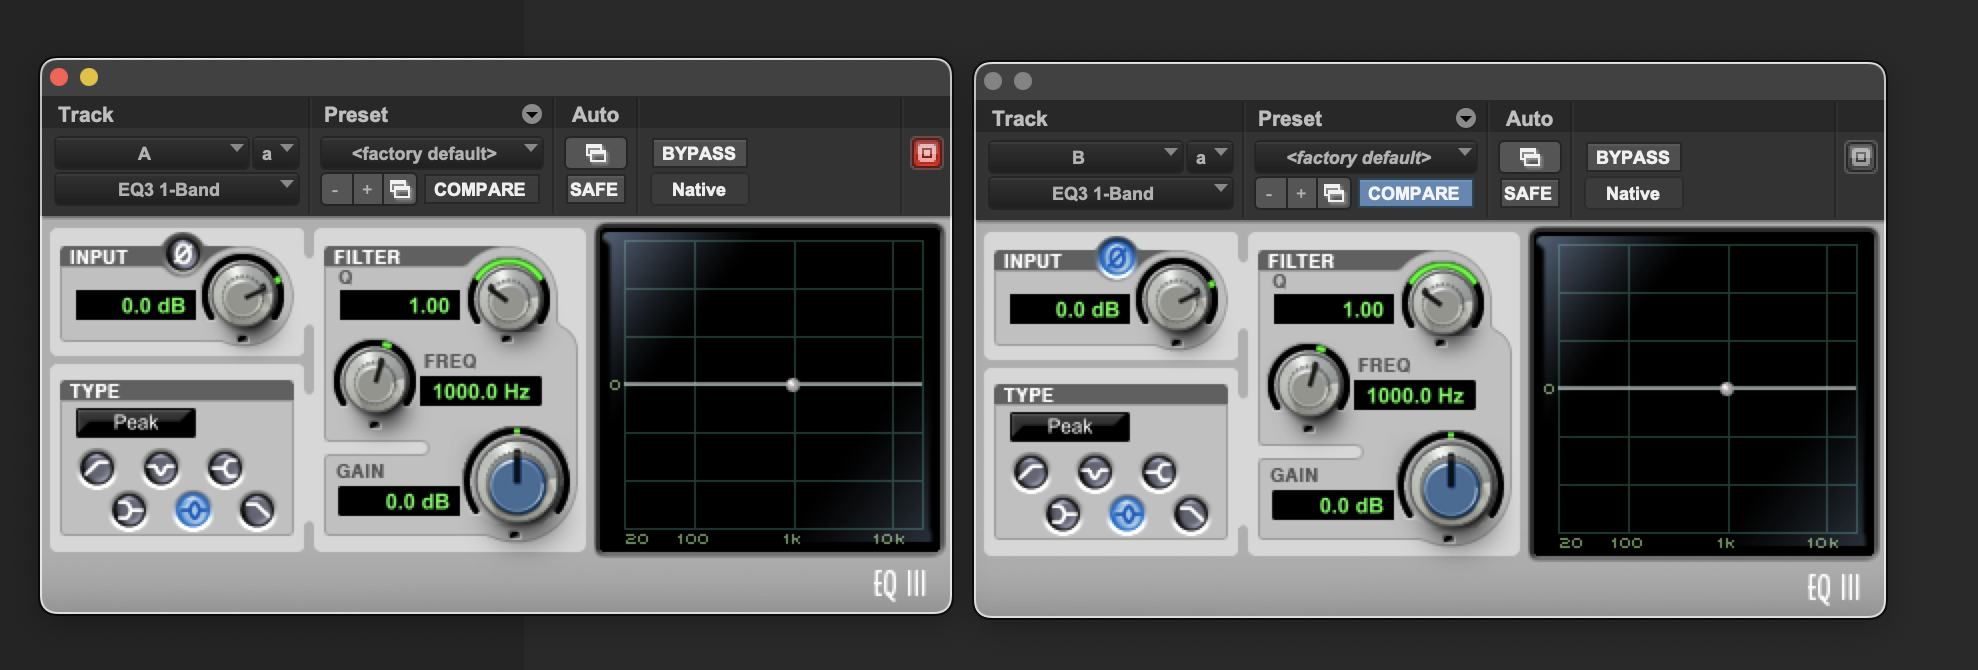Viewport: 1978px width, 670px height.
Task: Toggle red target button in track A window
Action: [x=926, y=153]
